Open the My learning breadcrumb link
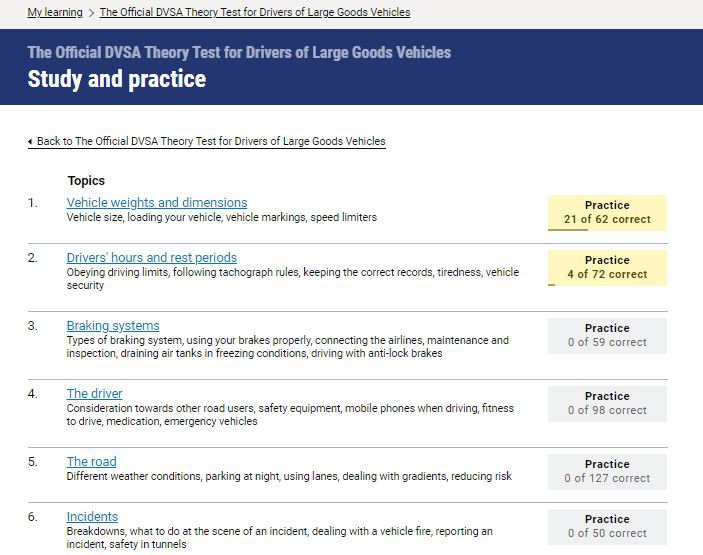 (x=55, y=13)
